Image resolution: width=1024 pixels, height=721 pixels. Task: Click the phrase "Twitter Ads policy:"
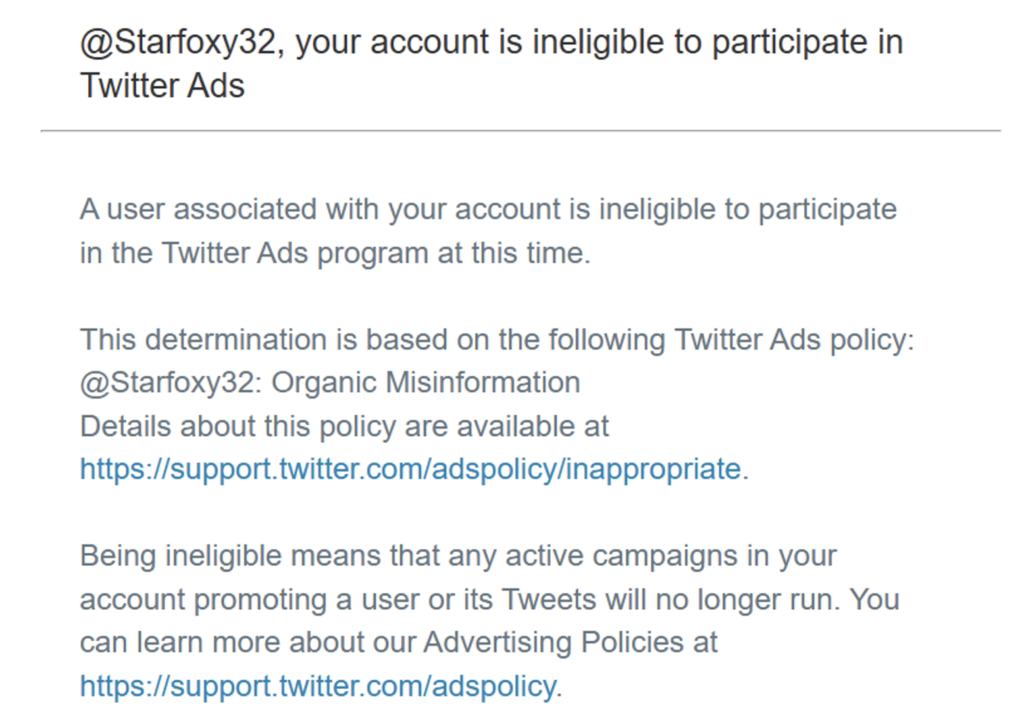point(795,340)
